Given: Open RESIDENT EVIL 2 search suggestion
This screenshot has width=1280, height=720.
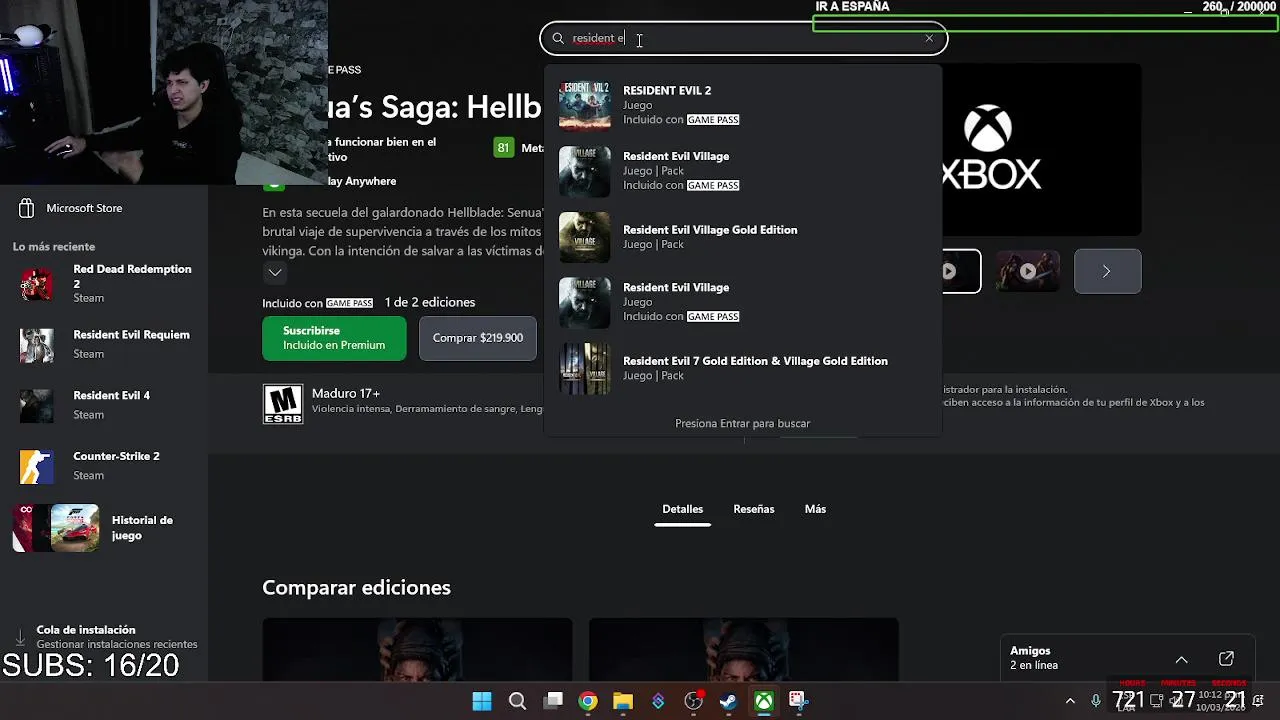Looking at the screenshot, I should pyautogui.click(x=742, y=105).
